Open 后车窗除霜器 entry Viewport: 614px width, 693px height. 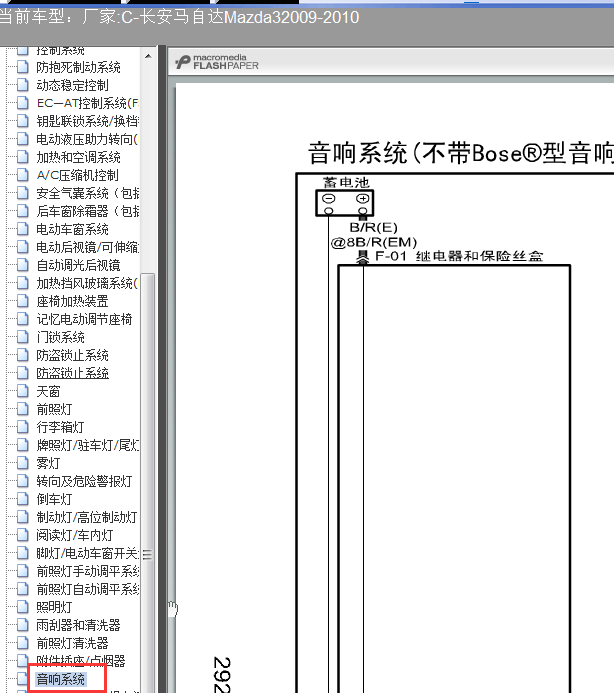[x=88, y=211]
